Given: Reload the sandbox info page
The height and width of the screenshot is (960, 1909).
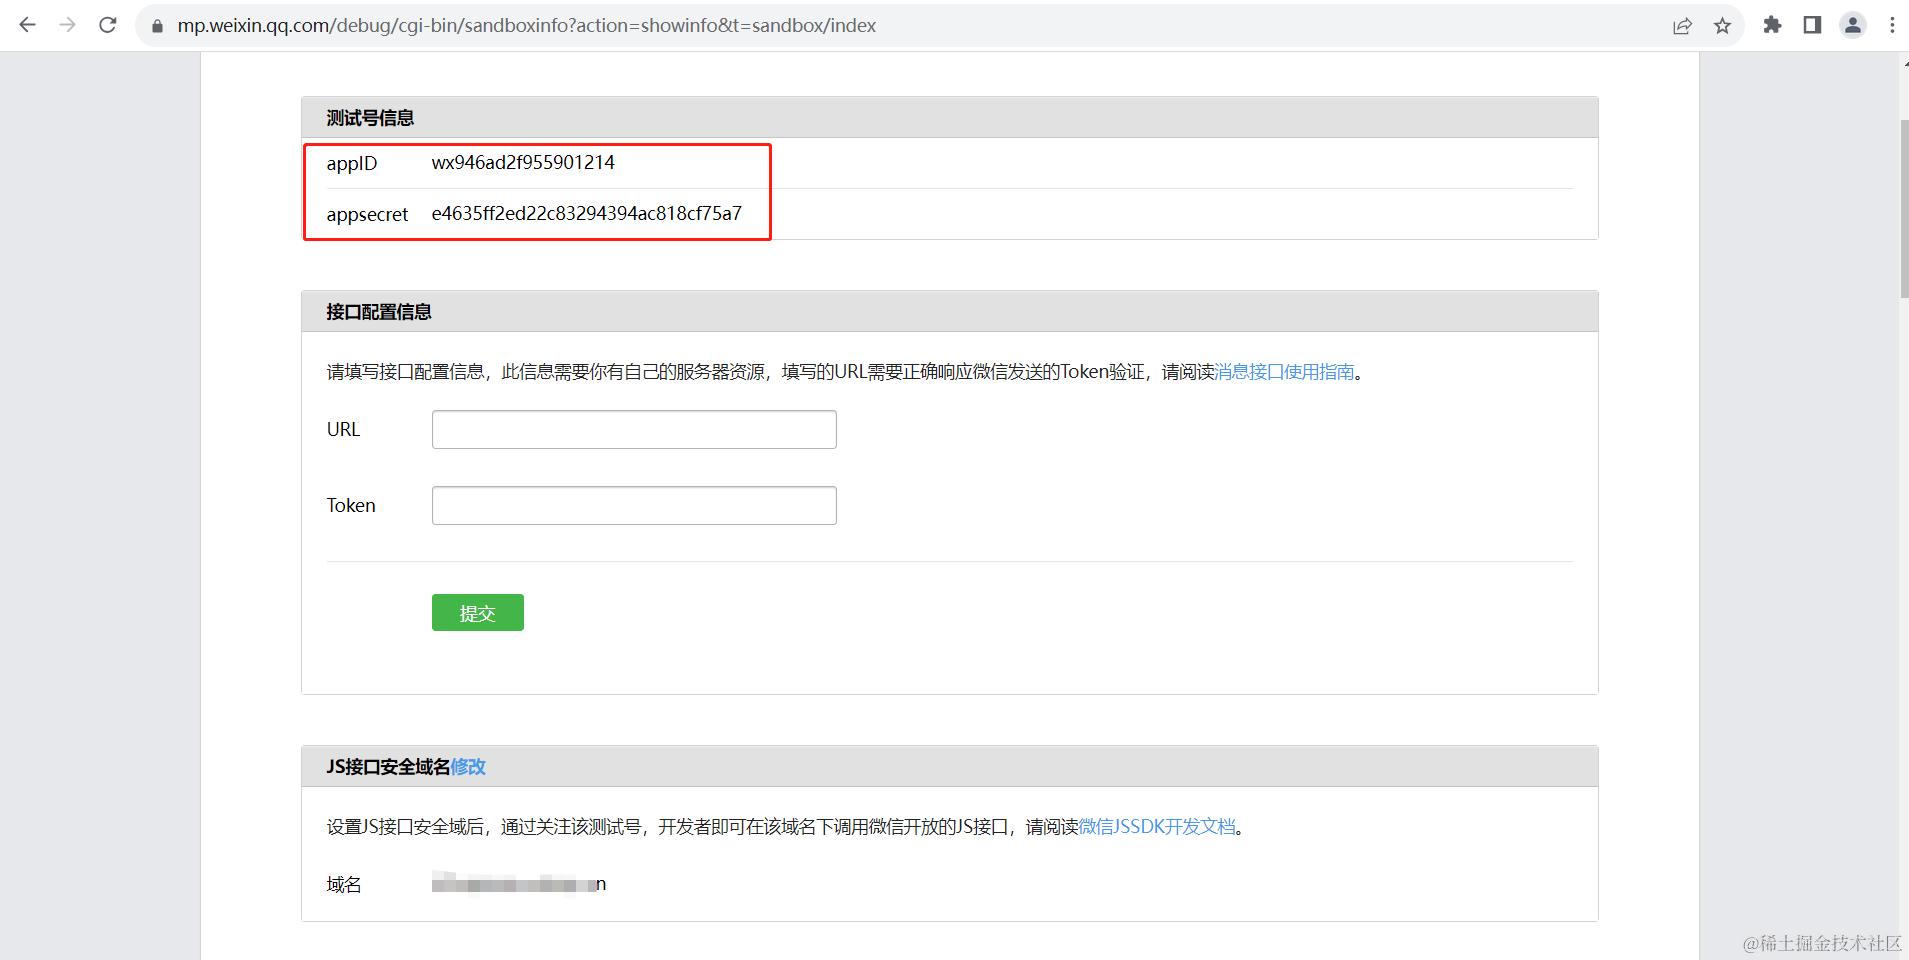Looking at the screenshot, I should [x=108, y=25].
